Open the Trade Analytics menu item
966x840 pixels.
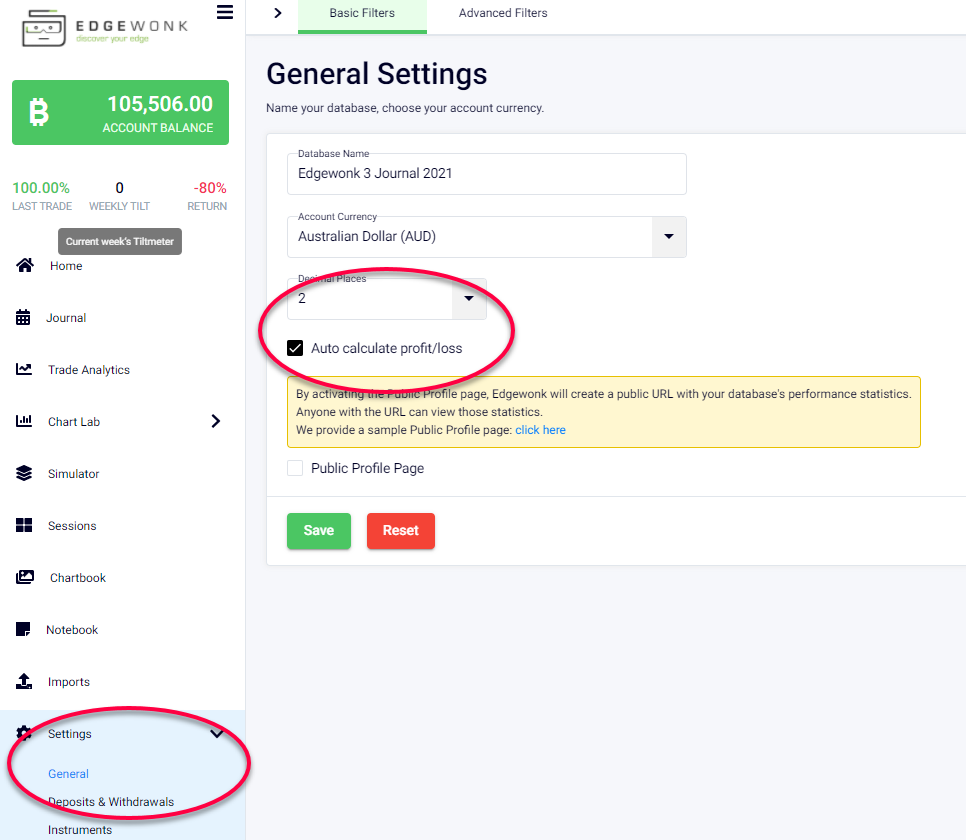click(x=89, y=370)
